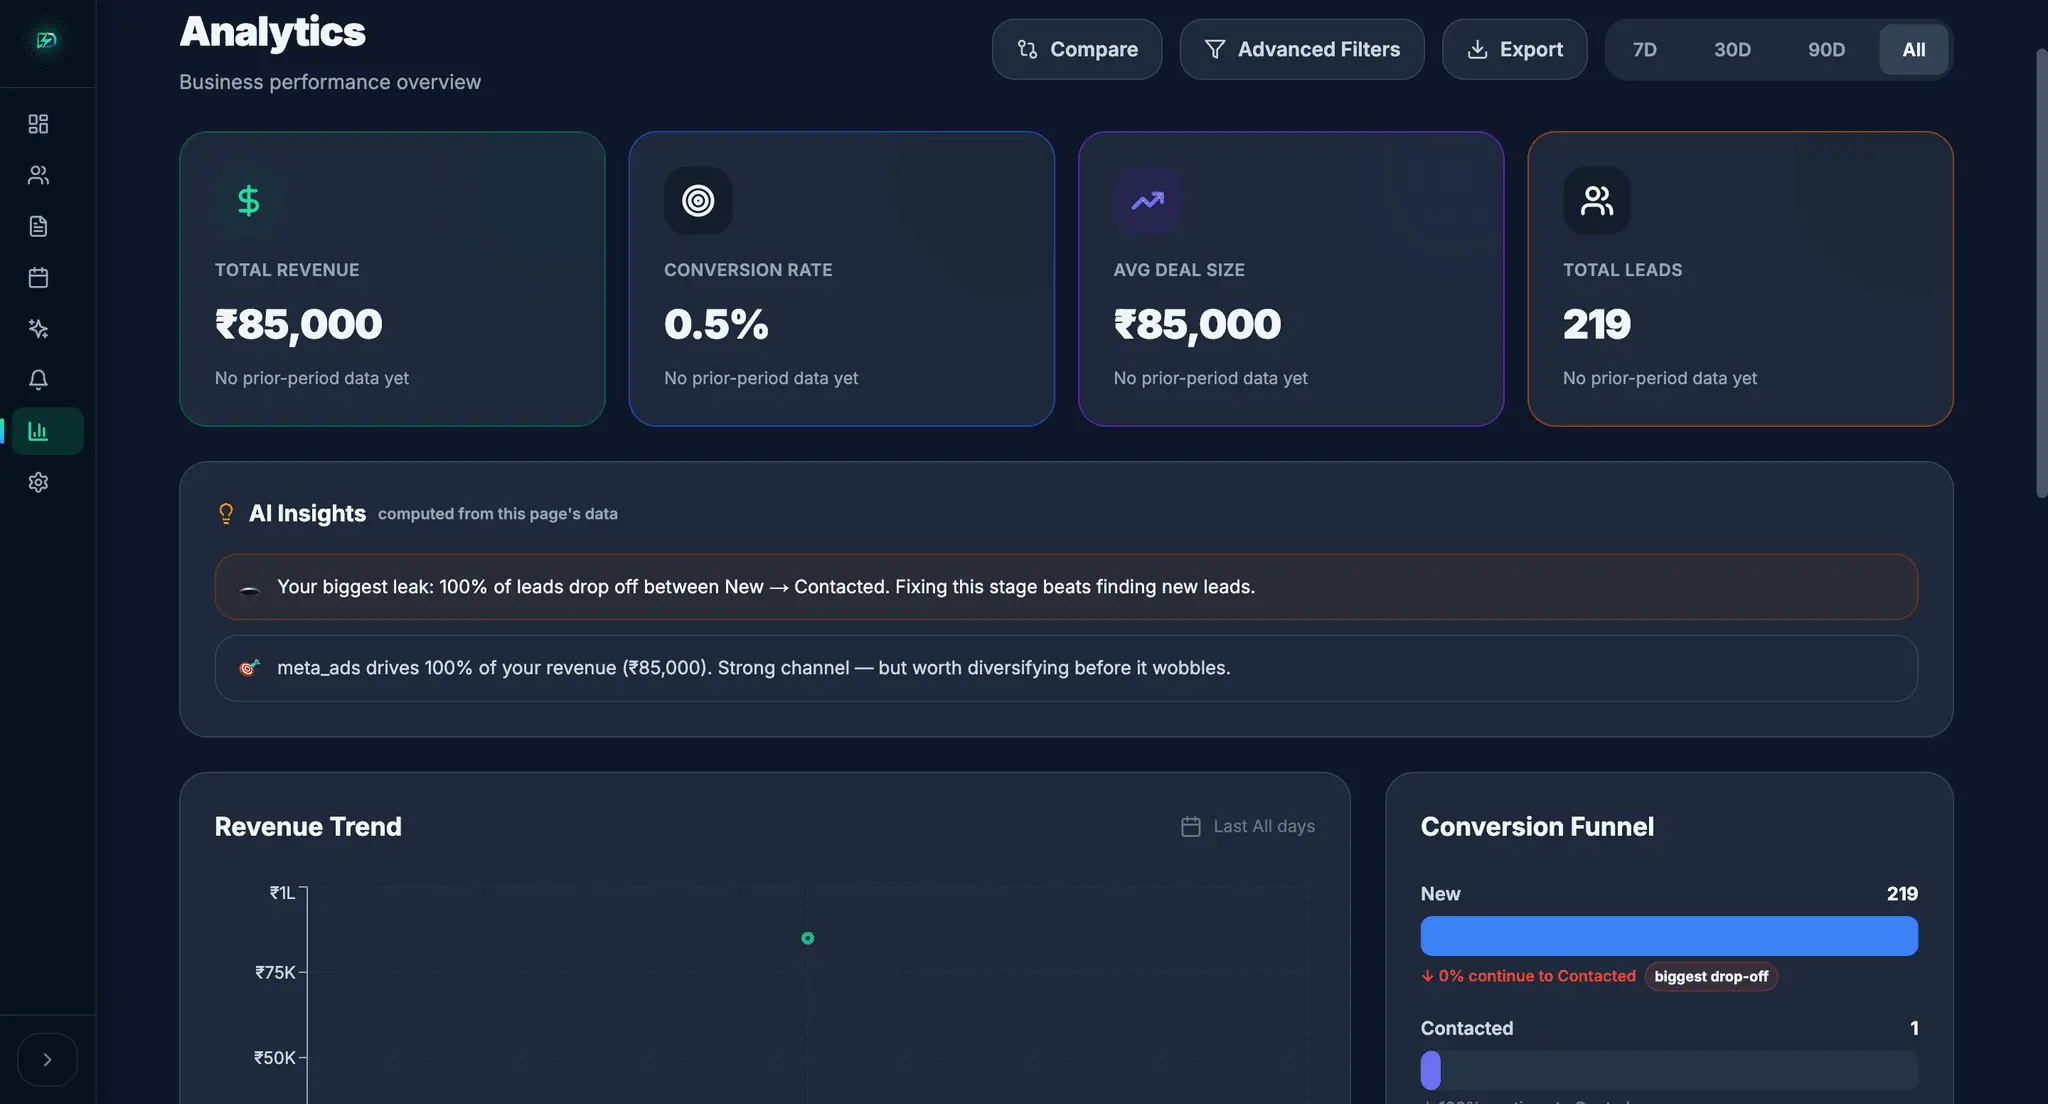Select the 7D time range
Screen dimensions: 2048x1104
coord(1645,49)
